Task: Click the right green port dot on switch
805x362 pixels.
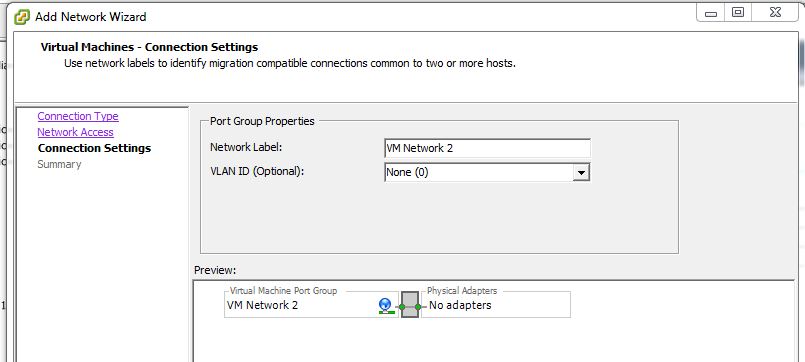Action: tap(418, 307)
